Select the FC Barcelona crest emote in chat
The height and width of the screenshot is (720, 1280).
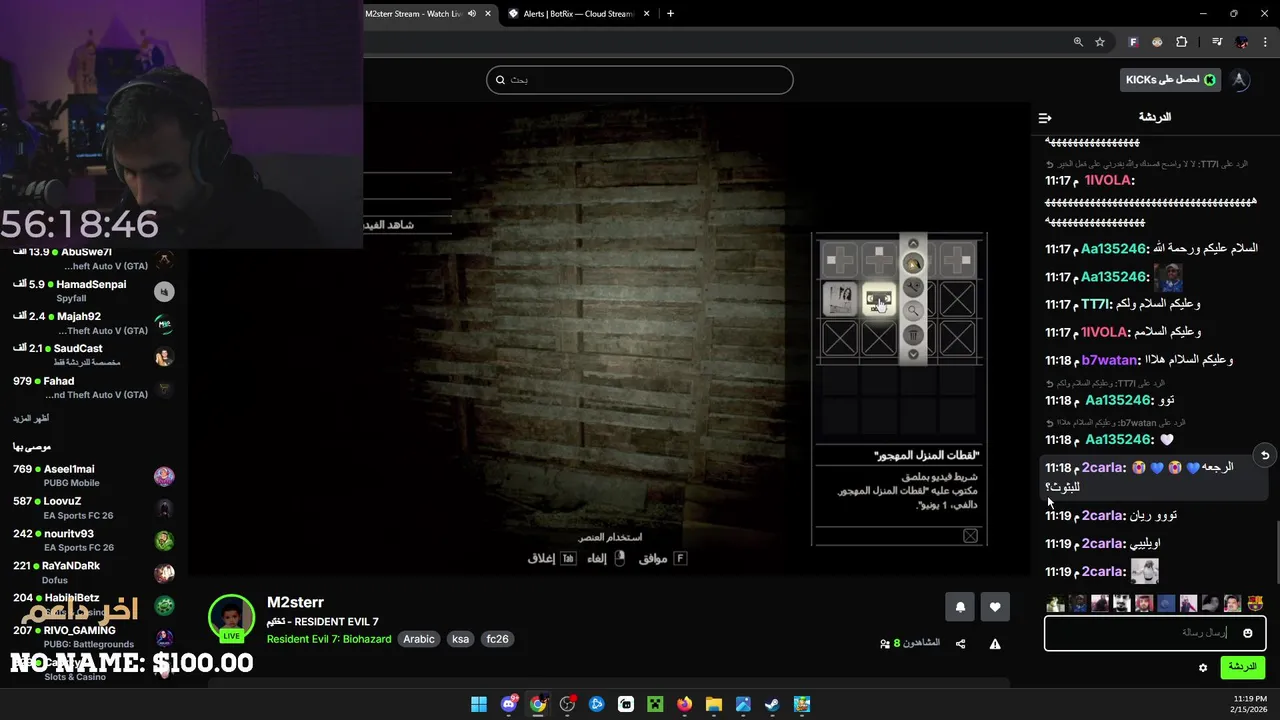[1254, 603]
